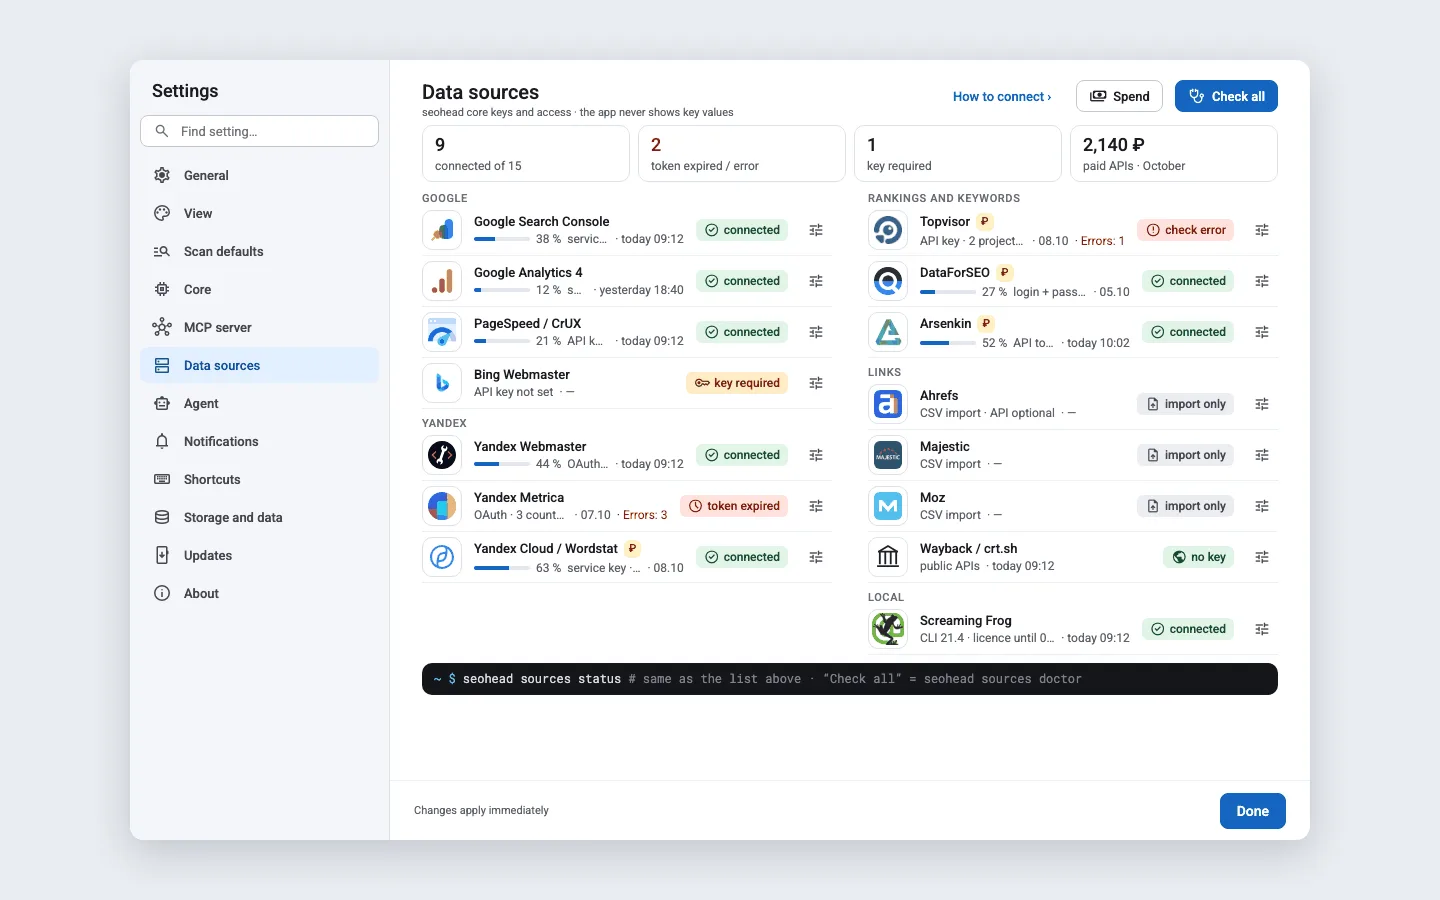This screenshot has width=1440, height=900.
Task: Click the Yandex Webmaster logo icon
Action: [442, 455]
